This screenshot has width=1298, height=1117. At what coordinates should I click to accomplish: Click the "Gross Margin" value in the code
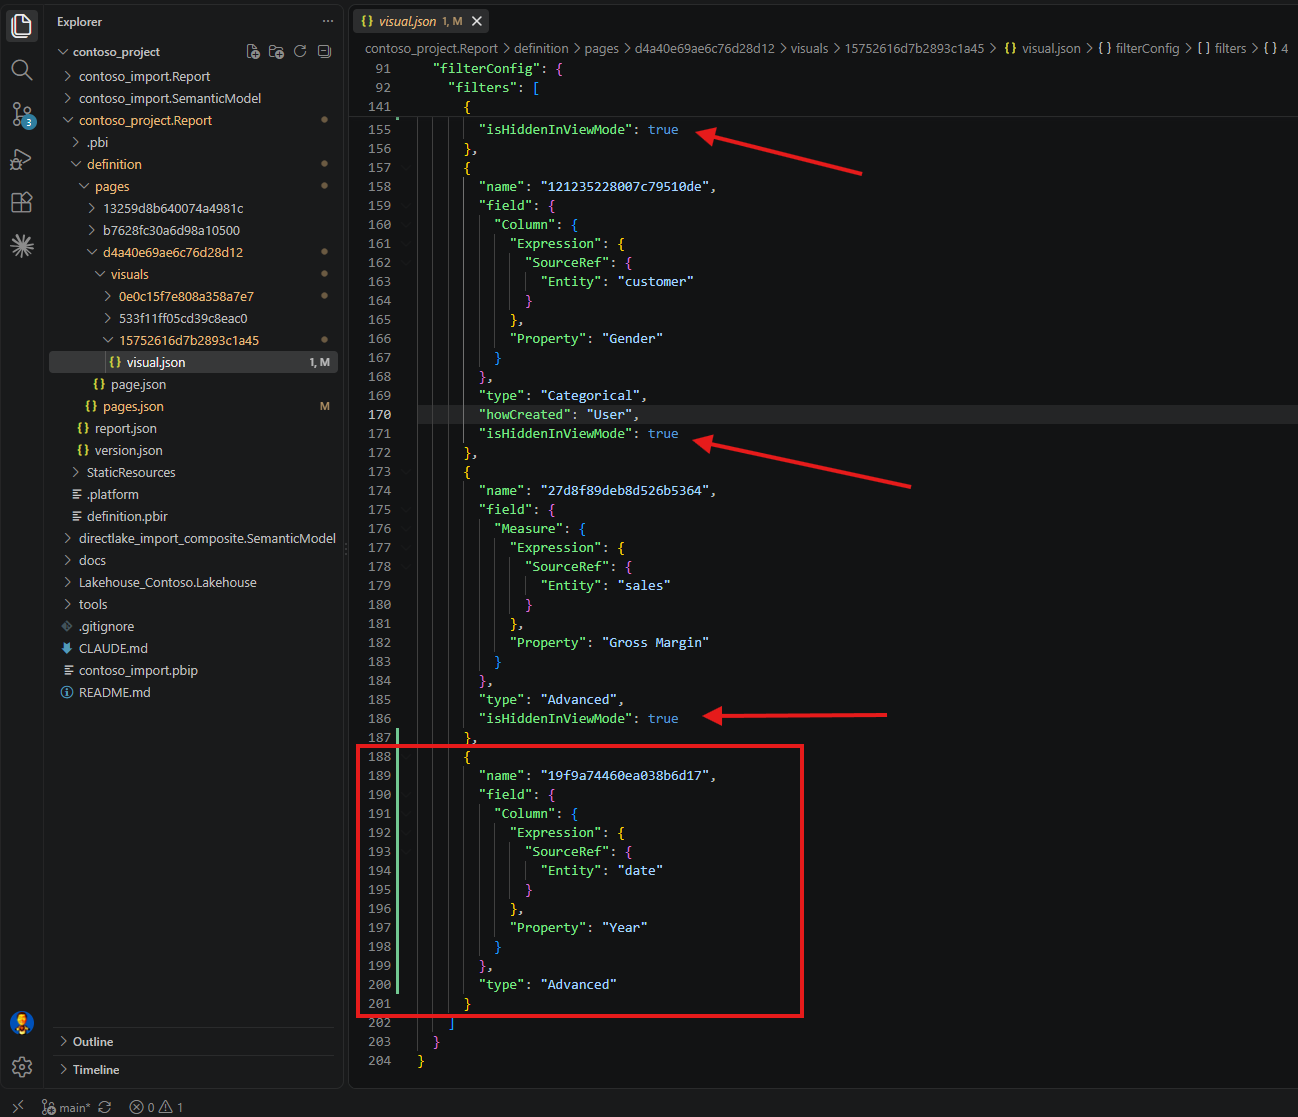(x=655, y=642)
